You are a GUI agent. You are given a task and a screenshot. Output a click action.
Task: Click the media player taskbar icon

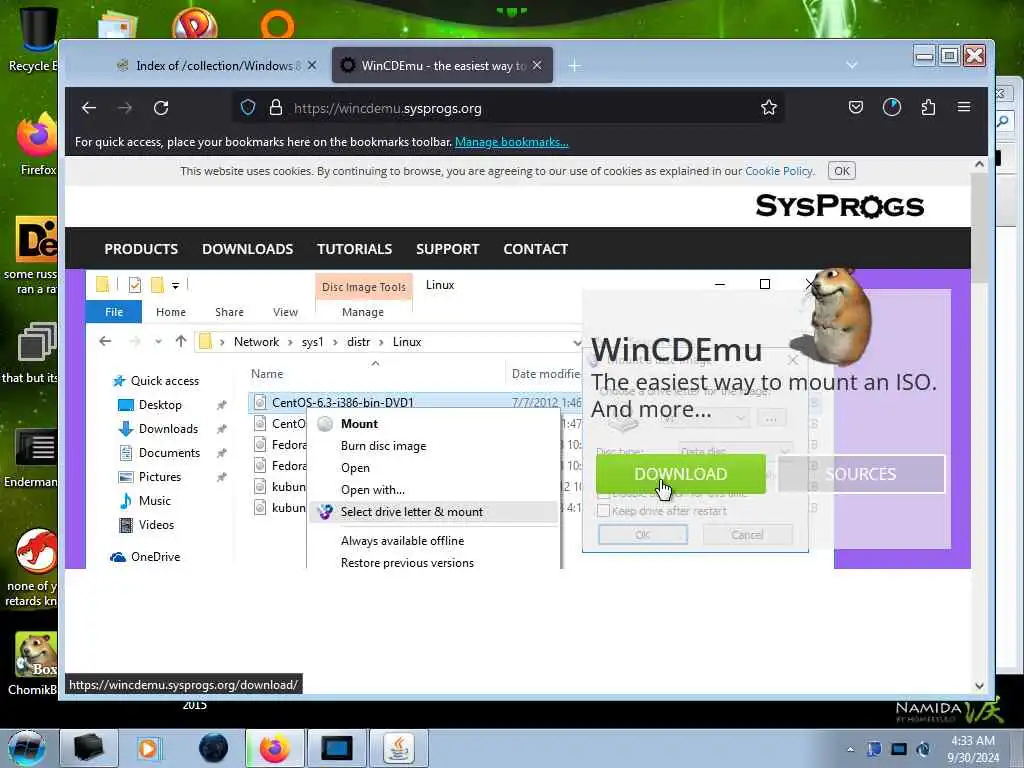pos(148,748)
